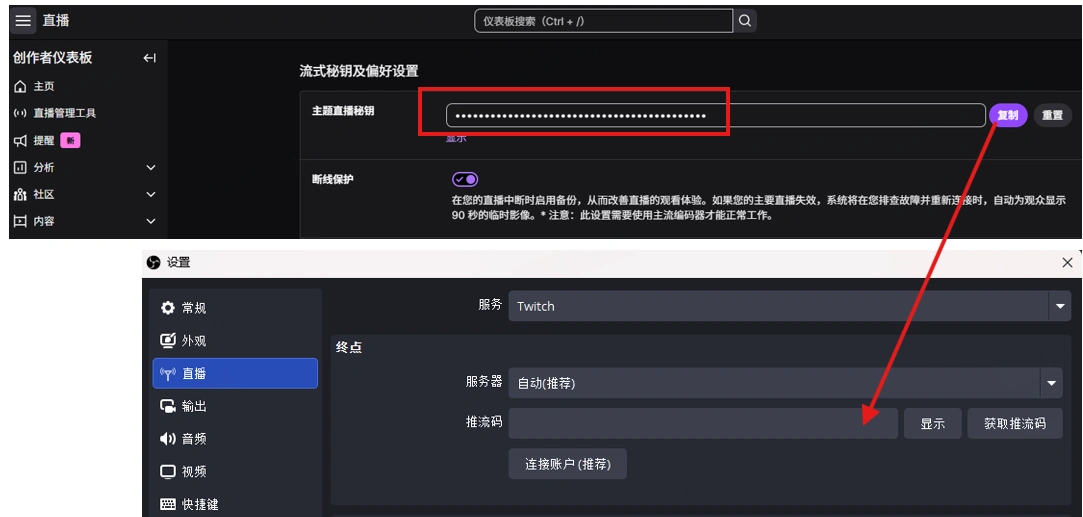Select the 输出 settings tab

pos(235,406)
